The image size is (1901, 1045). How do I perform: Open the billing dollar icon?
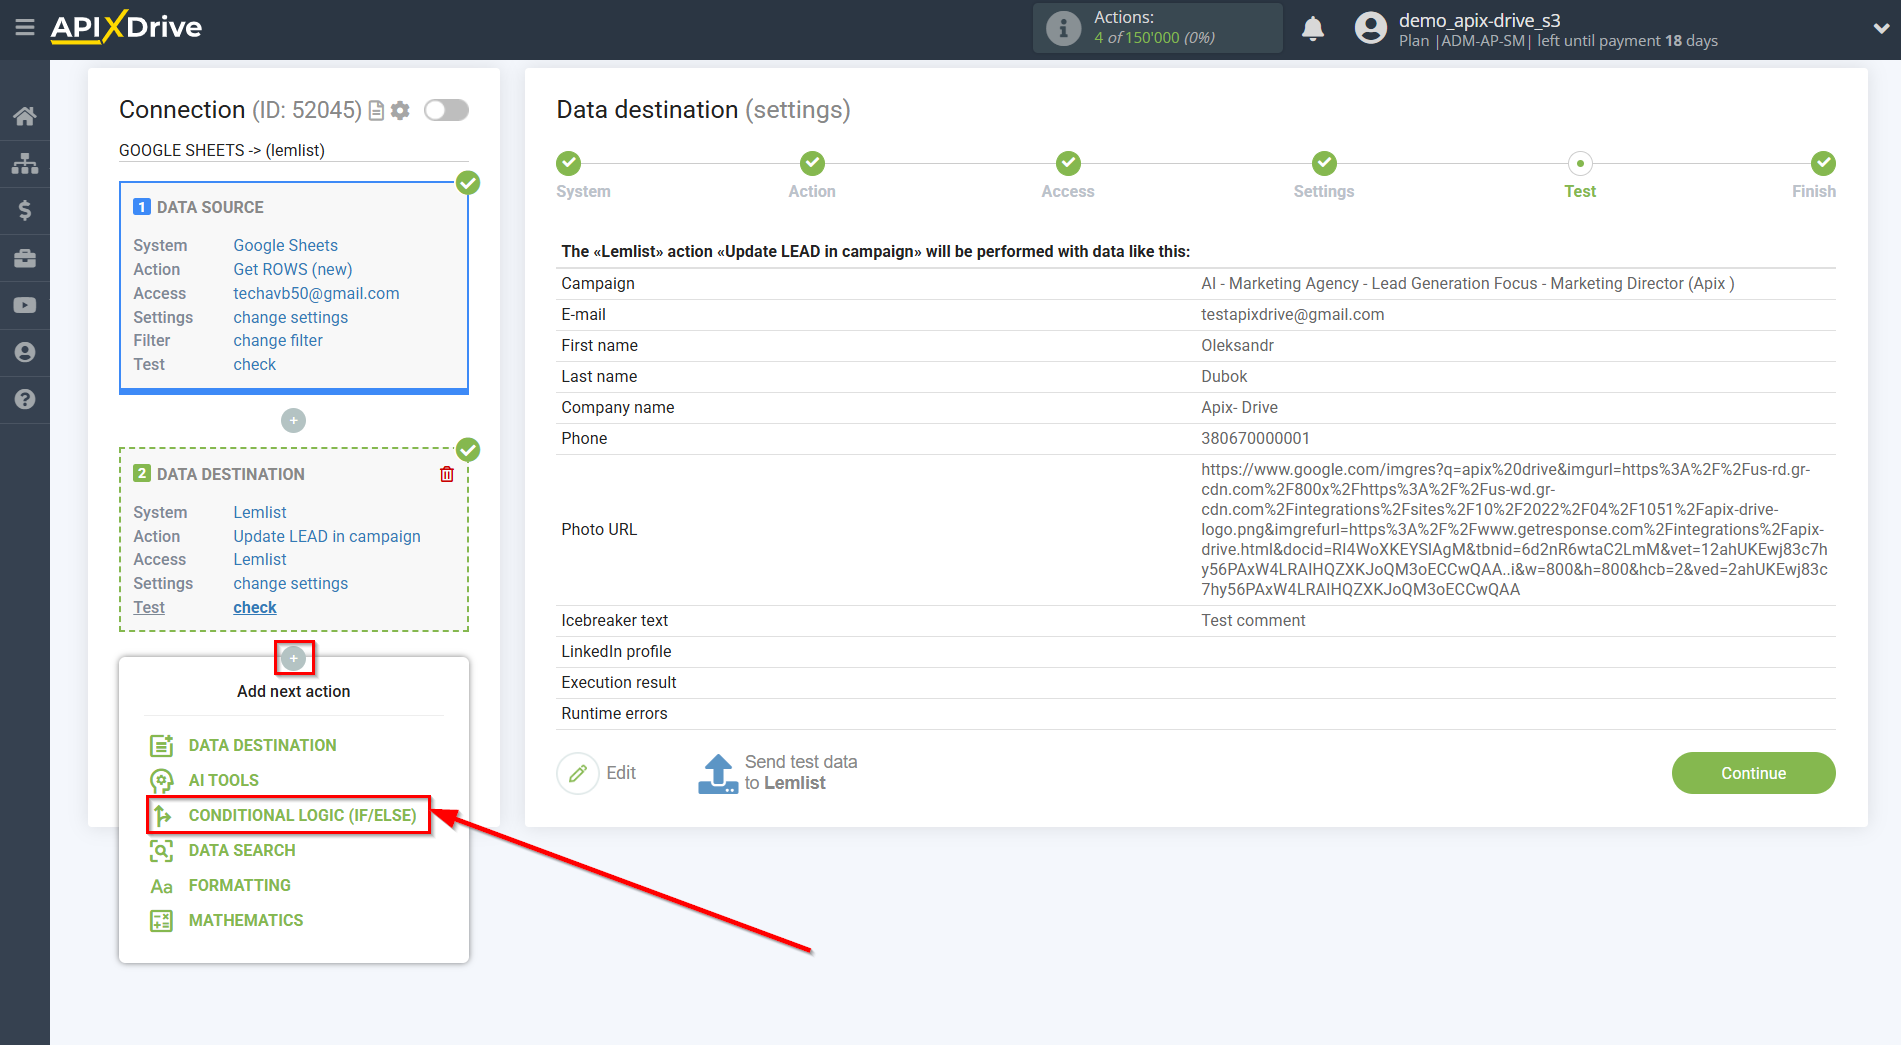click(x=25, y=210)
